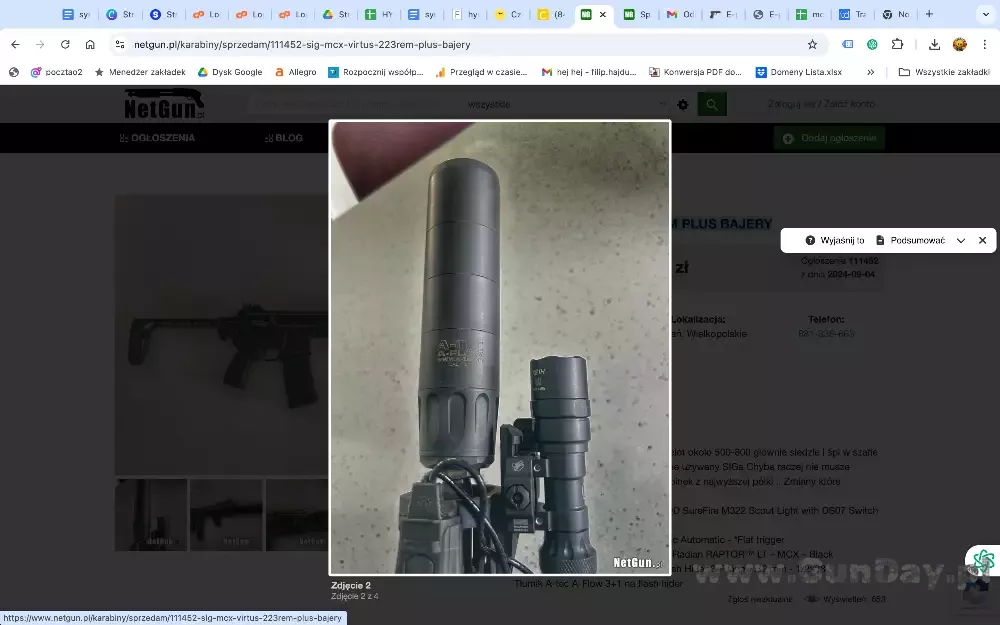1000x625 pixels.
Task: Open the OGŁOSZENIA menu item
Action: (x=157, y=138)
